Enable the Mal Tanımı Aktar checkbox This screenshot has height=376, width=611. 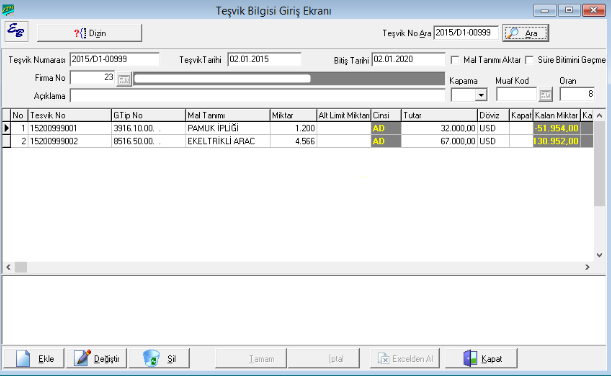tap(455, 60)
